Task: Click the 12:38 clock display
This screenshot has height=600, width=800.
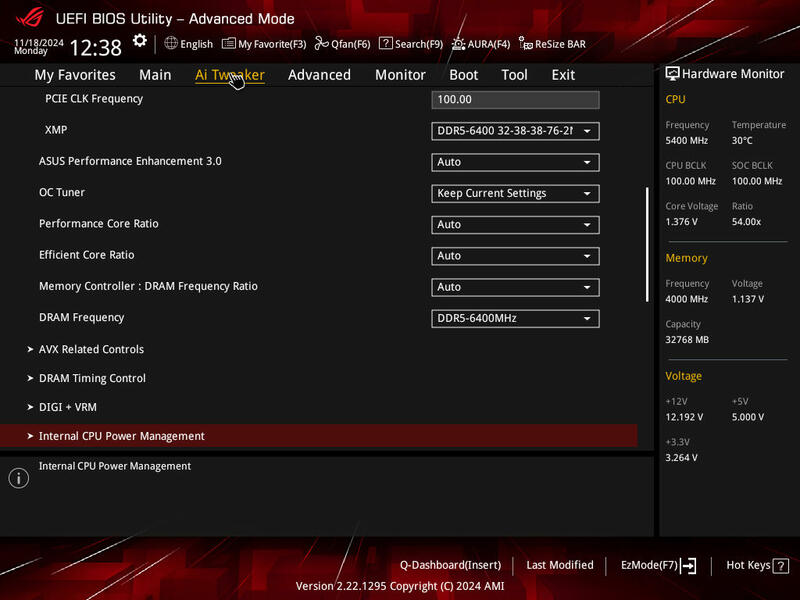Action: pos(95,48)
